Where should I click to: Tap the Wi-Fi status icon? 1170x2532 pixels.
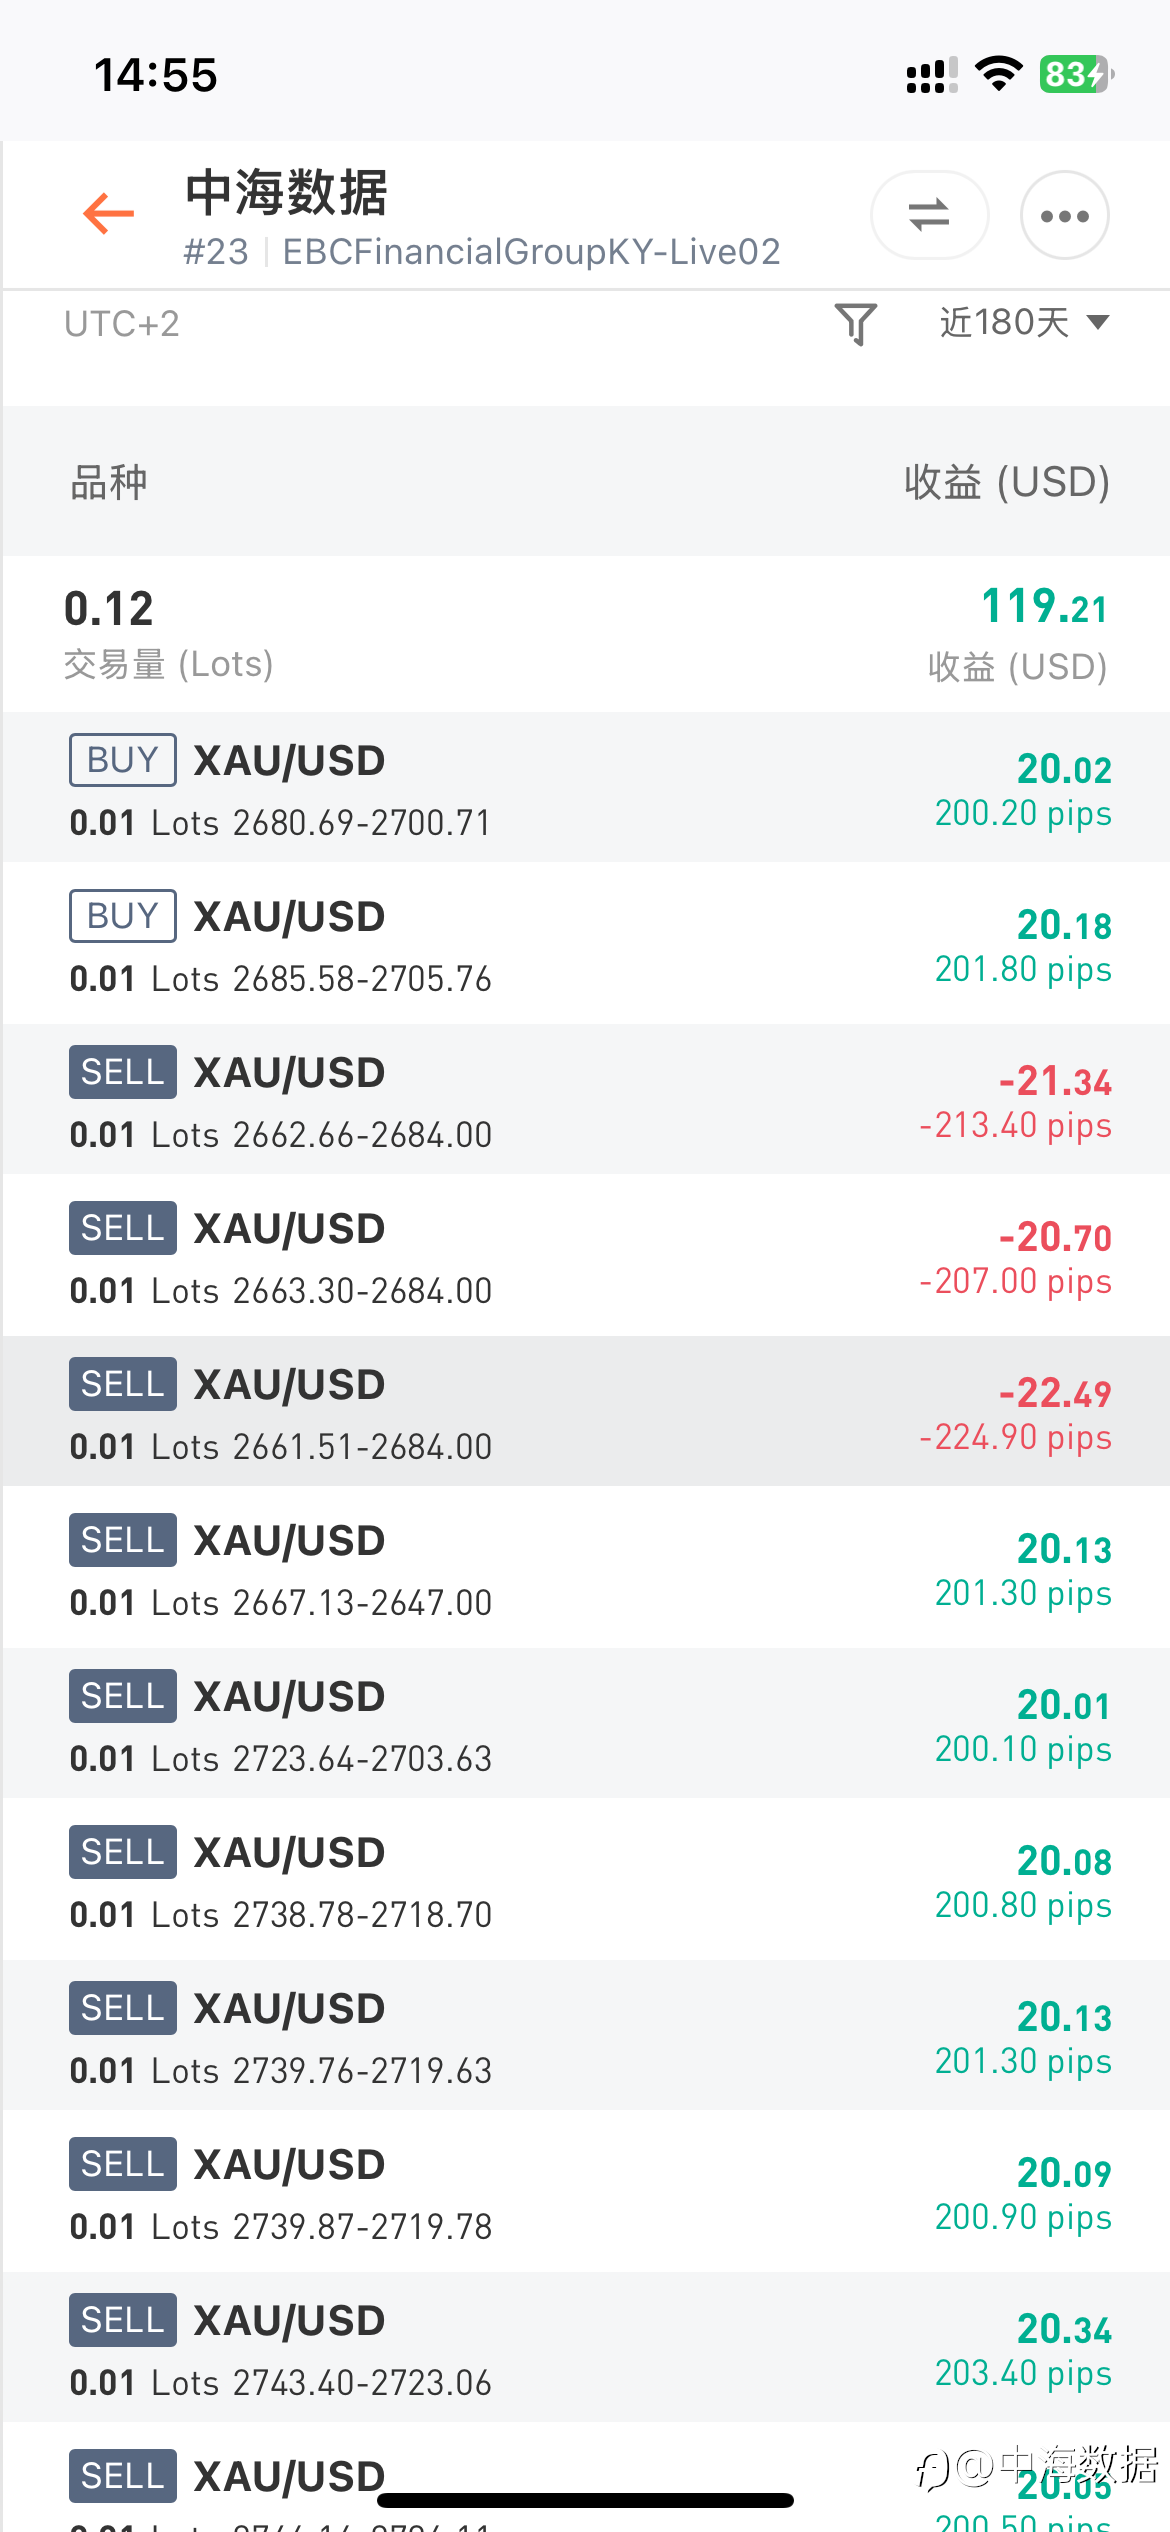tap(998, 74)
